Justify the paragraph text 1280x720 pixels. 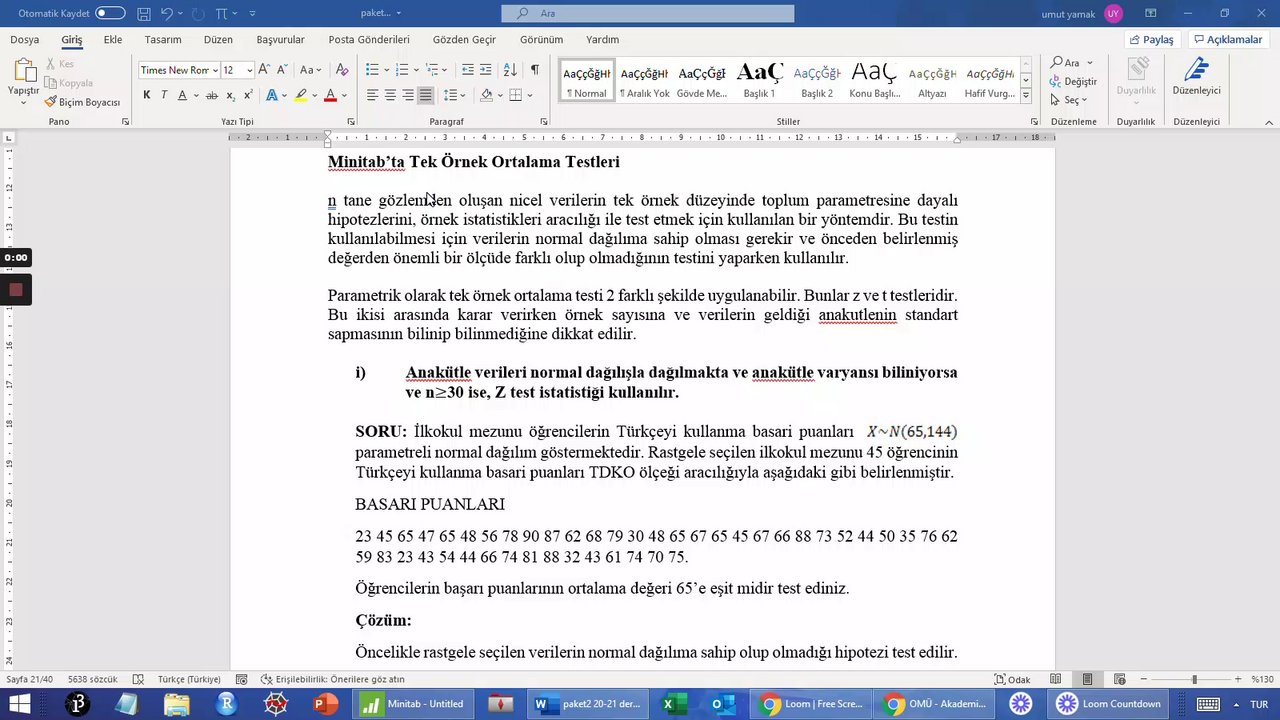[x=426, y=95]
